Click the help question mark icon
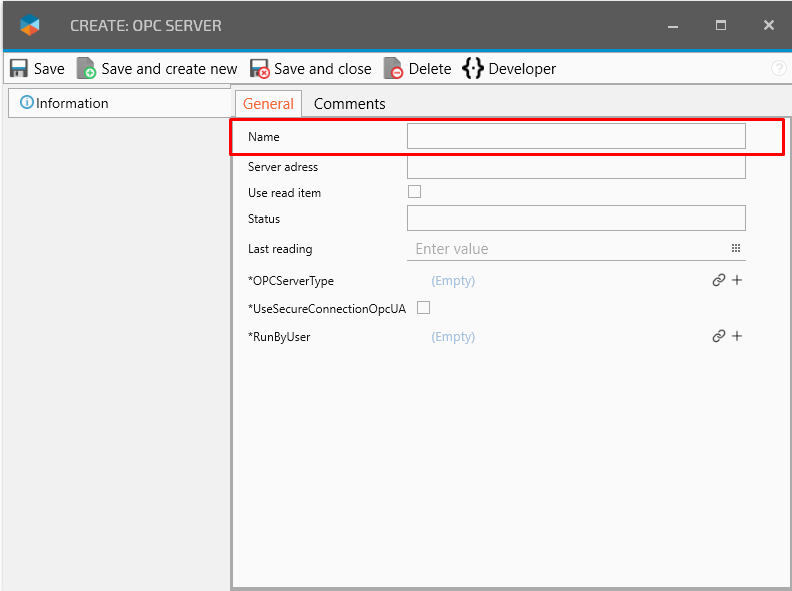This screenshot has width=792, height=591. pyautogui.click(x=779, y=69)
